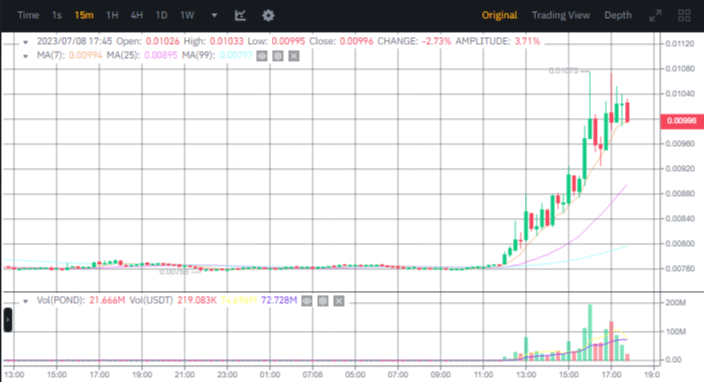Open the technical indicators chart icon

[x=240, y=15]
